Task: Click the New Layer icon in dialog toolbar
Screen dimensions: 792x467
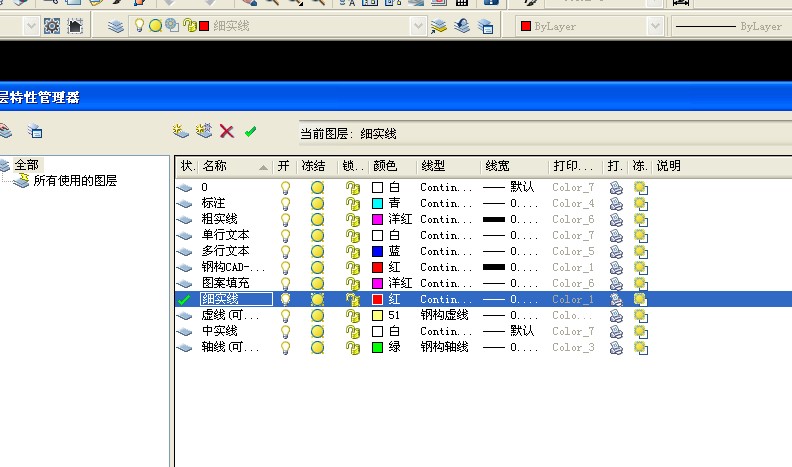Action: (x=180, y=131)
